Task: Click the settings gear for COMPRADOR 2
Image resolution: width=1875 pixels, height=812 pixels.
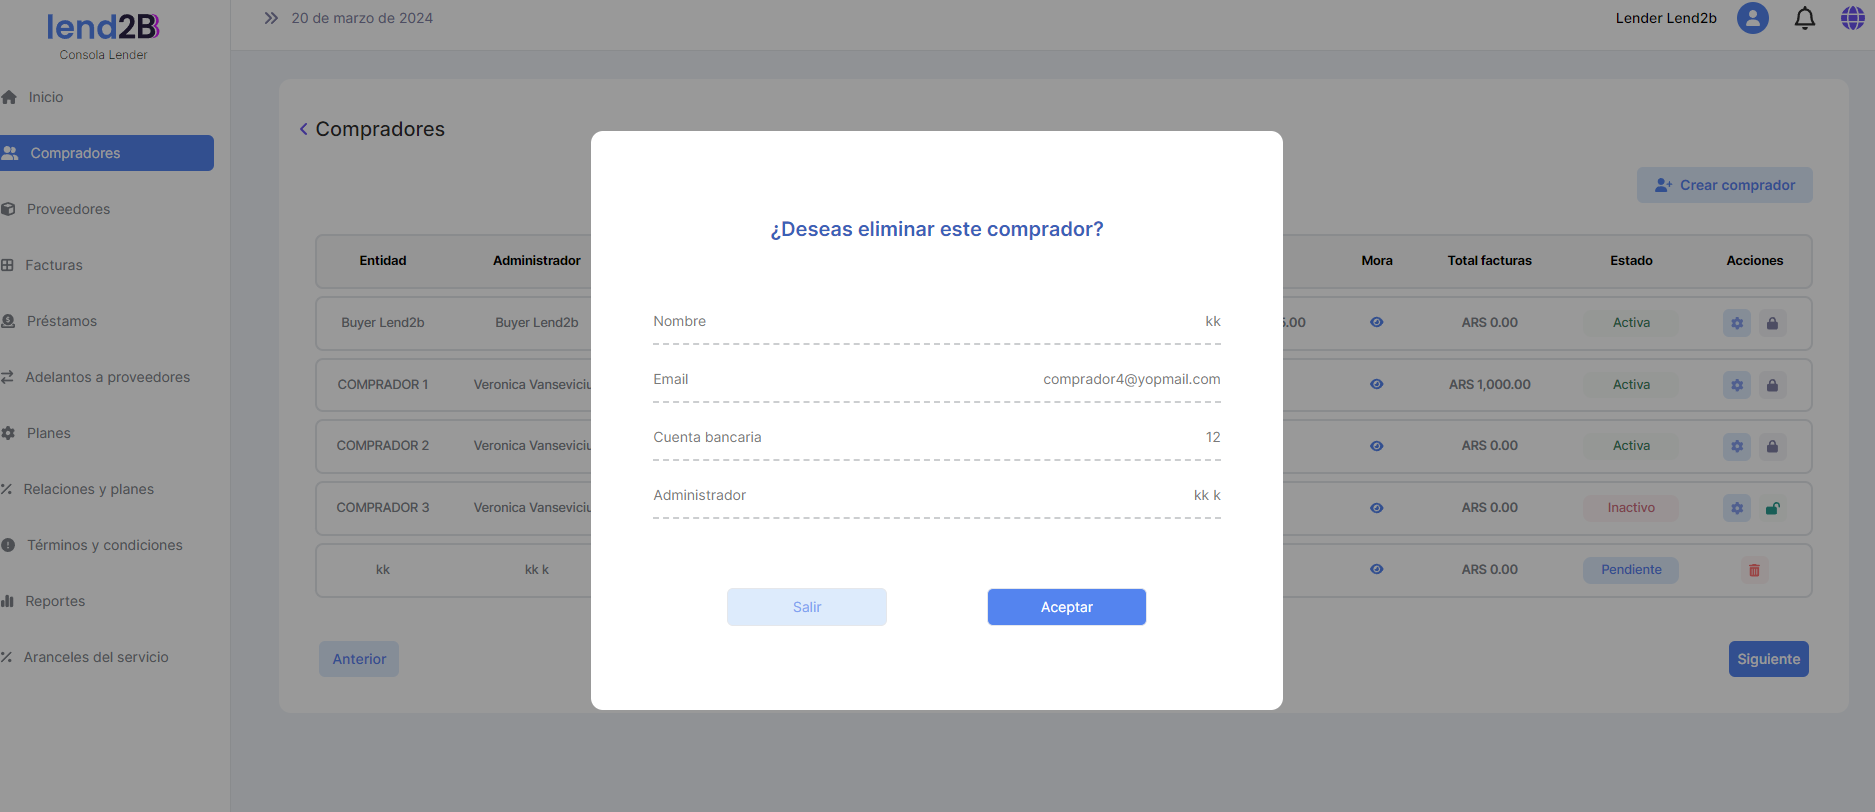Action: coord(1737,446)
